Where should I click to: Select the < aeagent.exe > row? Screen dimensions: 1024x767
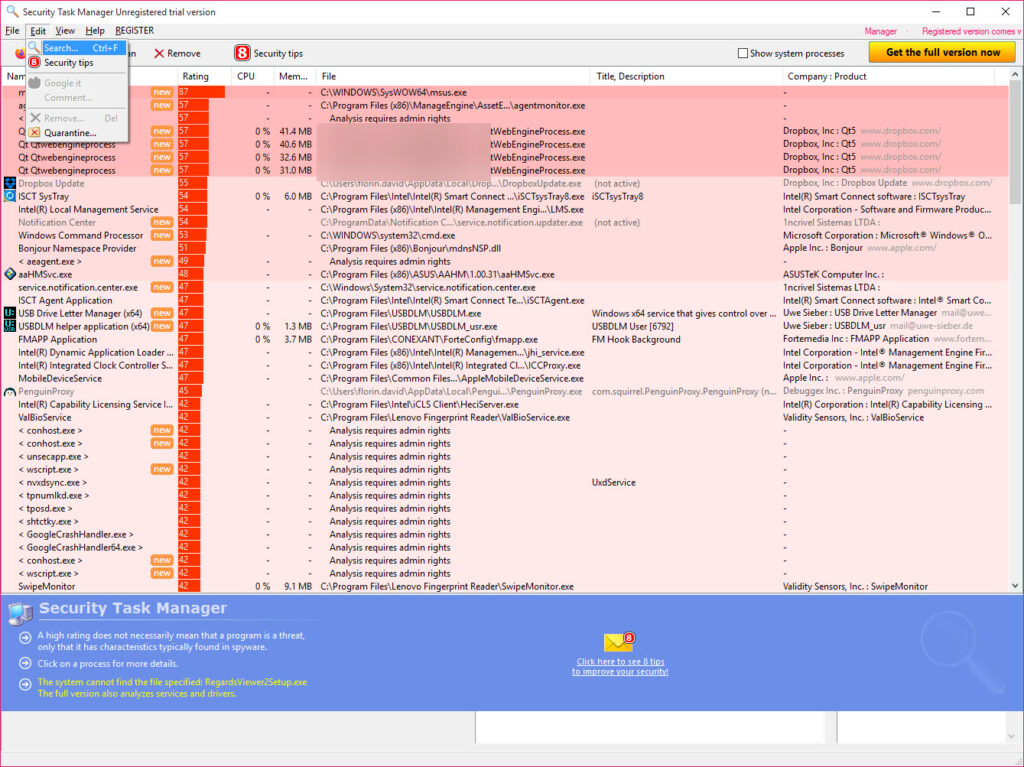[x=505, y=261]
